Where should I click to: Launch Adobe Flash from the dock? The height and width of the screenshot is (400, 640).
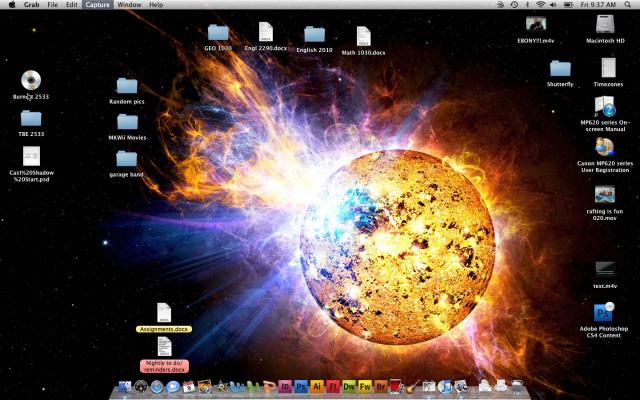tap(332, 386)
